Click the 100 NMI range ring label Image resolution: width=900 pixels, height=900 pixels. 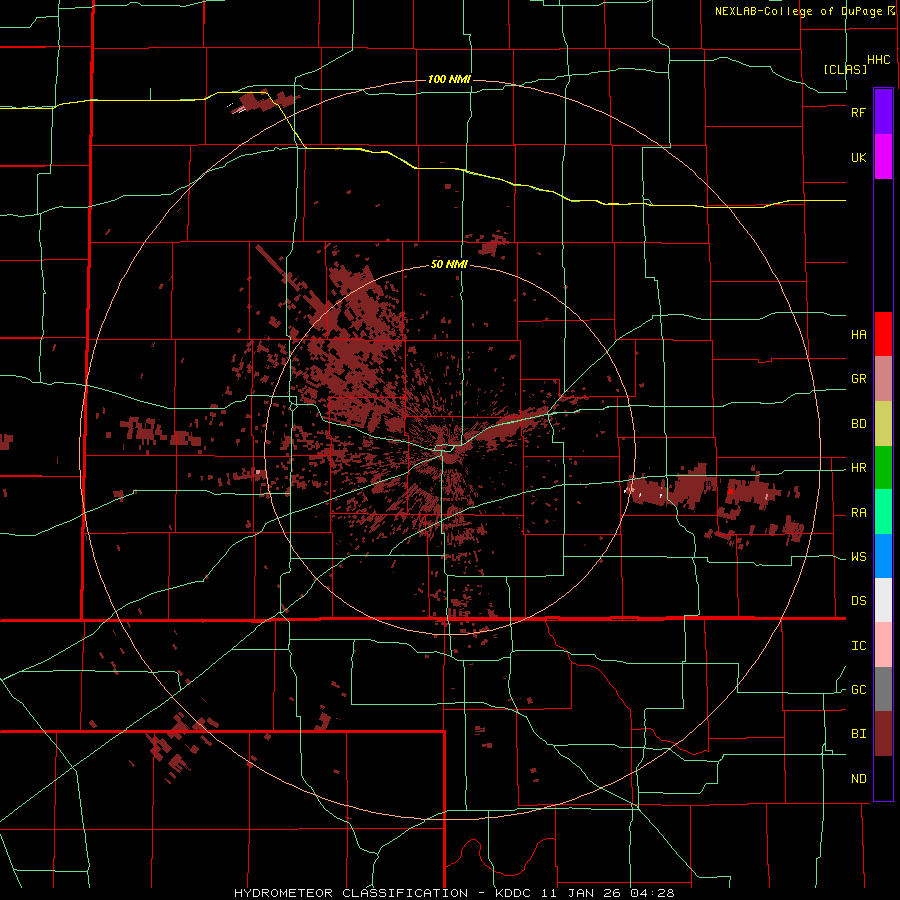coord(449,79)
